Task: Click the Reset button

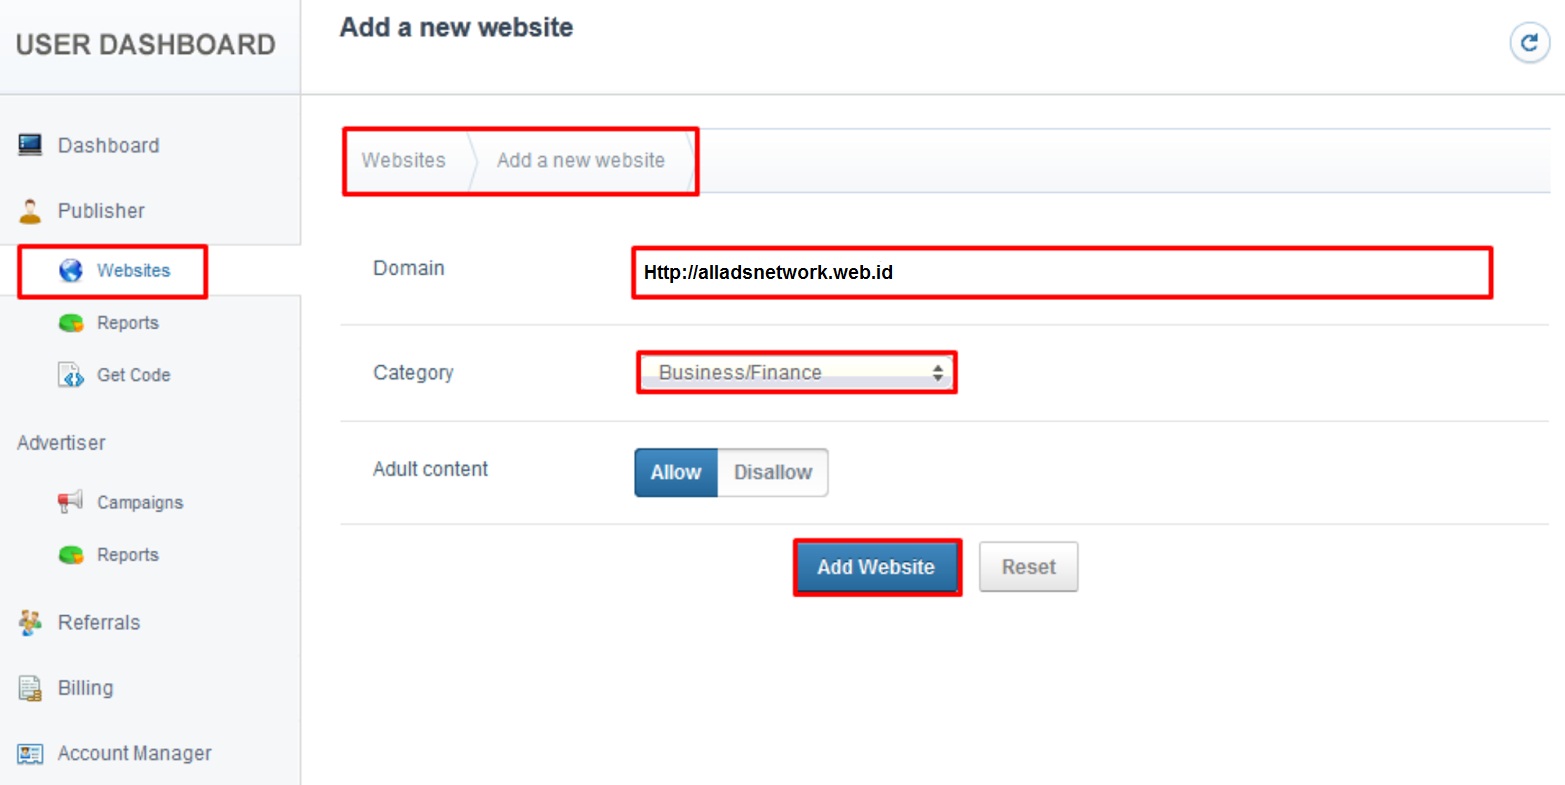Action: click(1028, 567)
